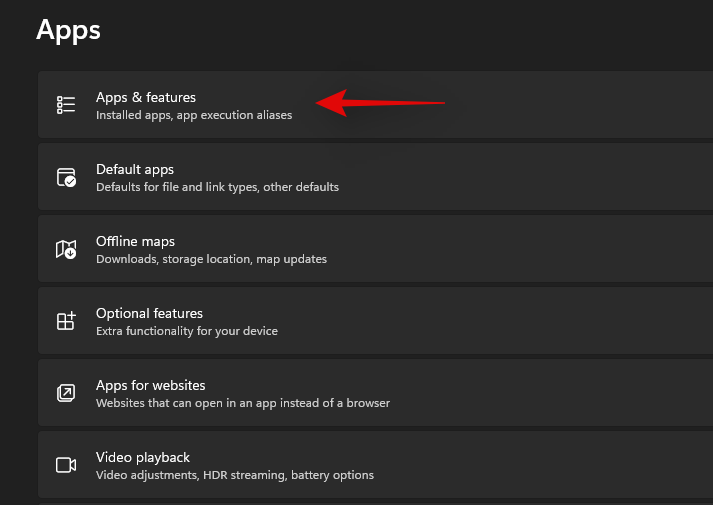Viewport: 713px width, 505px height.
Task: Click the Apps & features list icon
Action: pos(66,105)
